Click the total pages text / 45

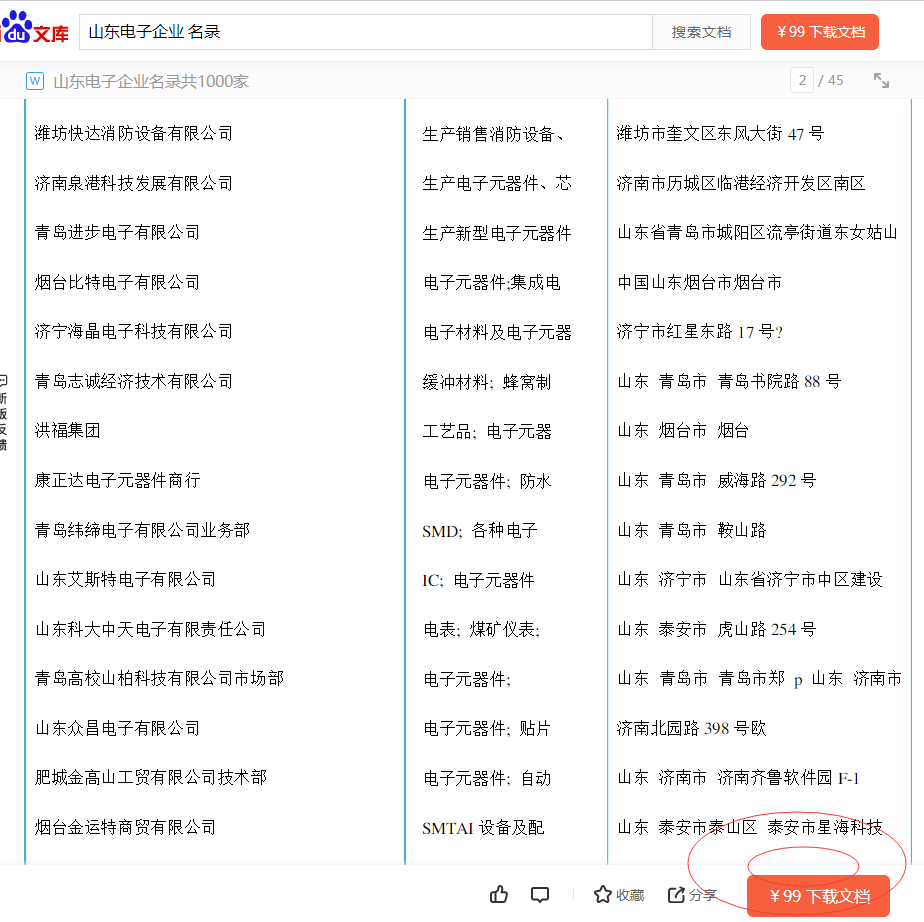pyautogui.click(x=831, y=80)
